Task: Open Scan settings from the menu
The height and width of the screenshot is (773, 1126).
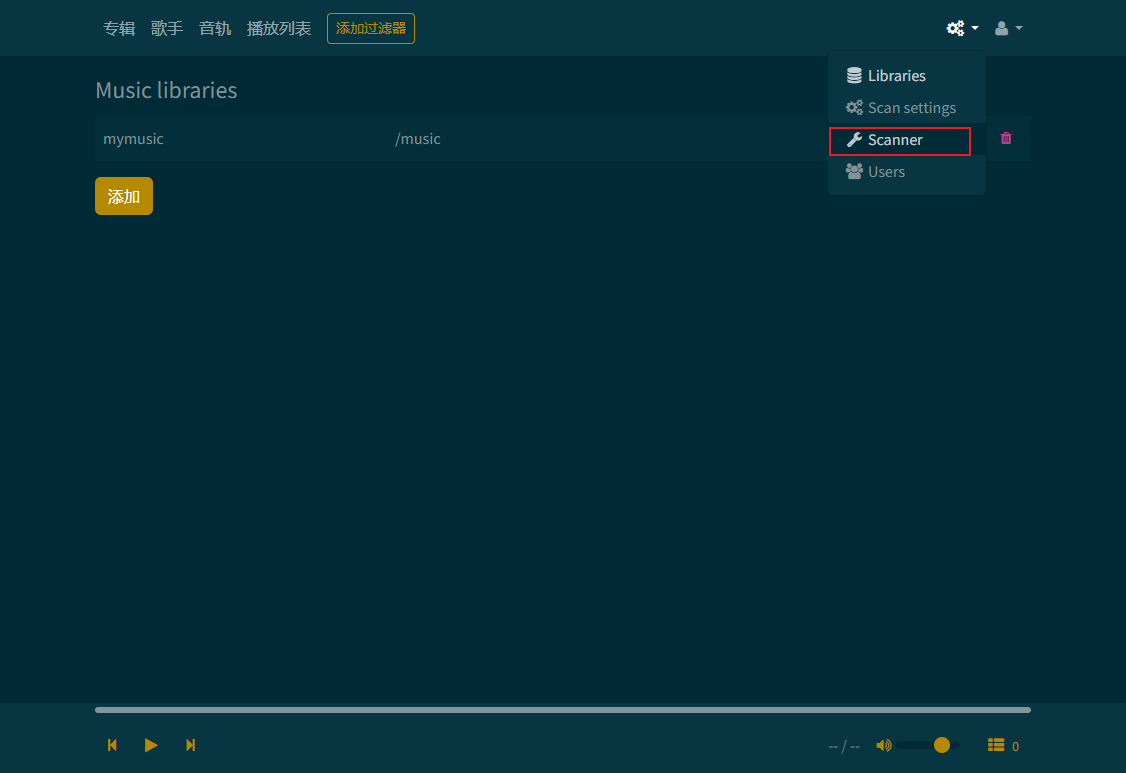Action: (906, 108)
